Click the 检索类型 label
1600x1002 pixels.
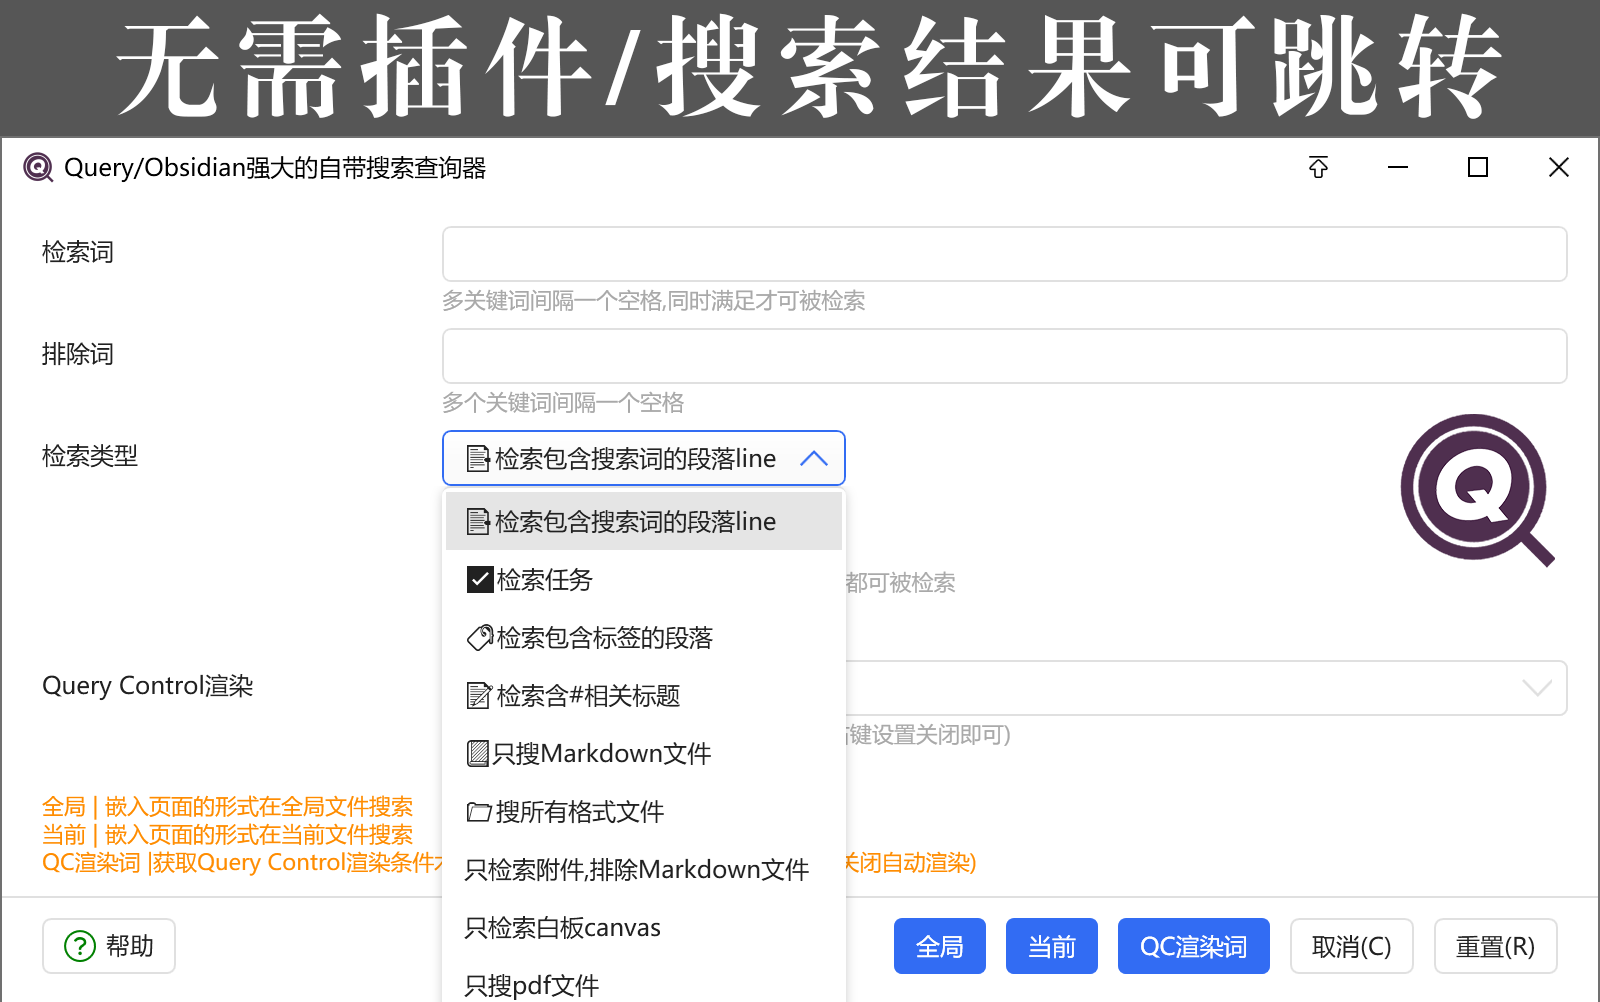tap(90, 456)
